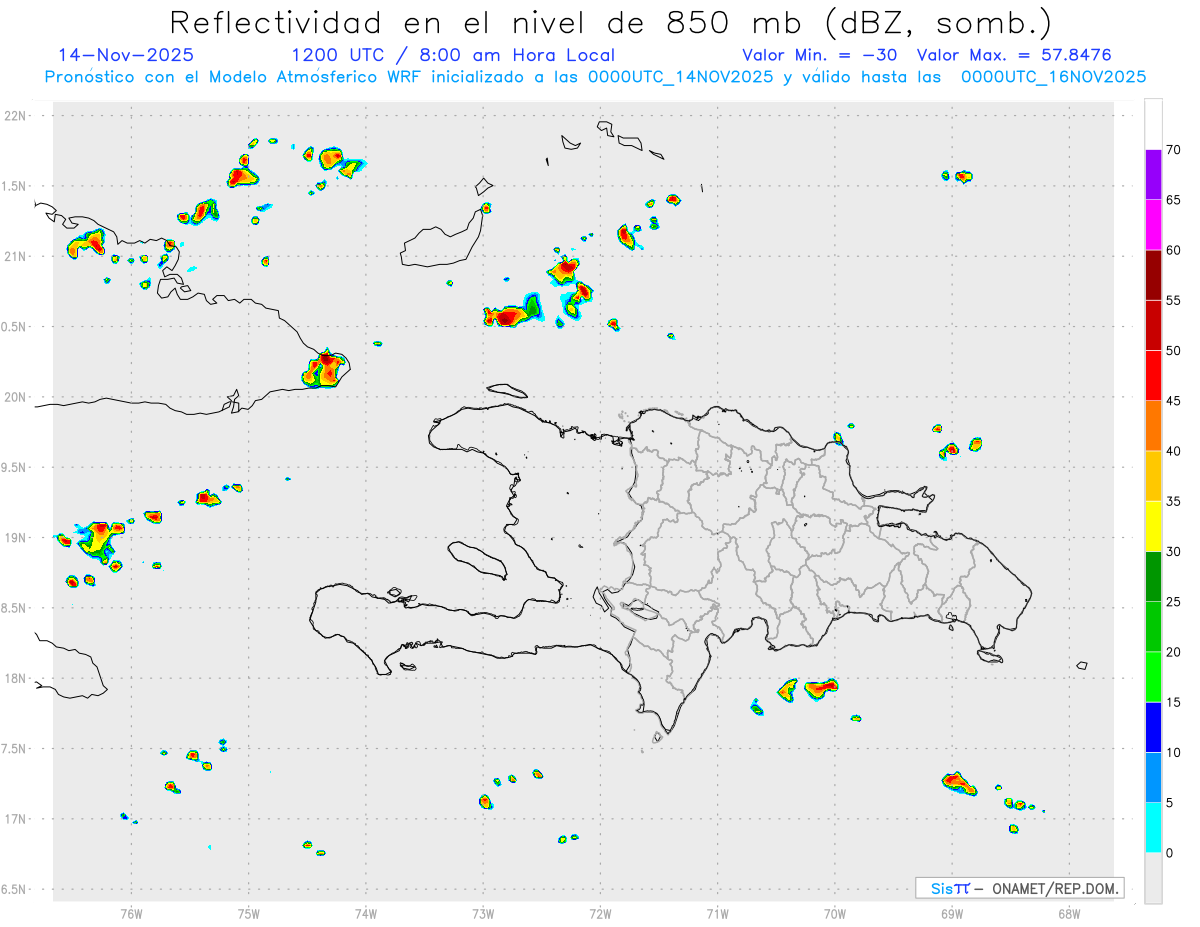Image resolution: width=1200 pixels, height=927 pixels.
Task: Click the '22N' latitude label
Action: (16, 115)
